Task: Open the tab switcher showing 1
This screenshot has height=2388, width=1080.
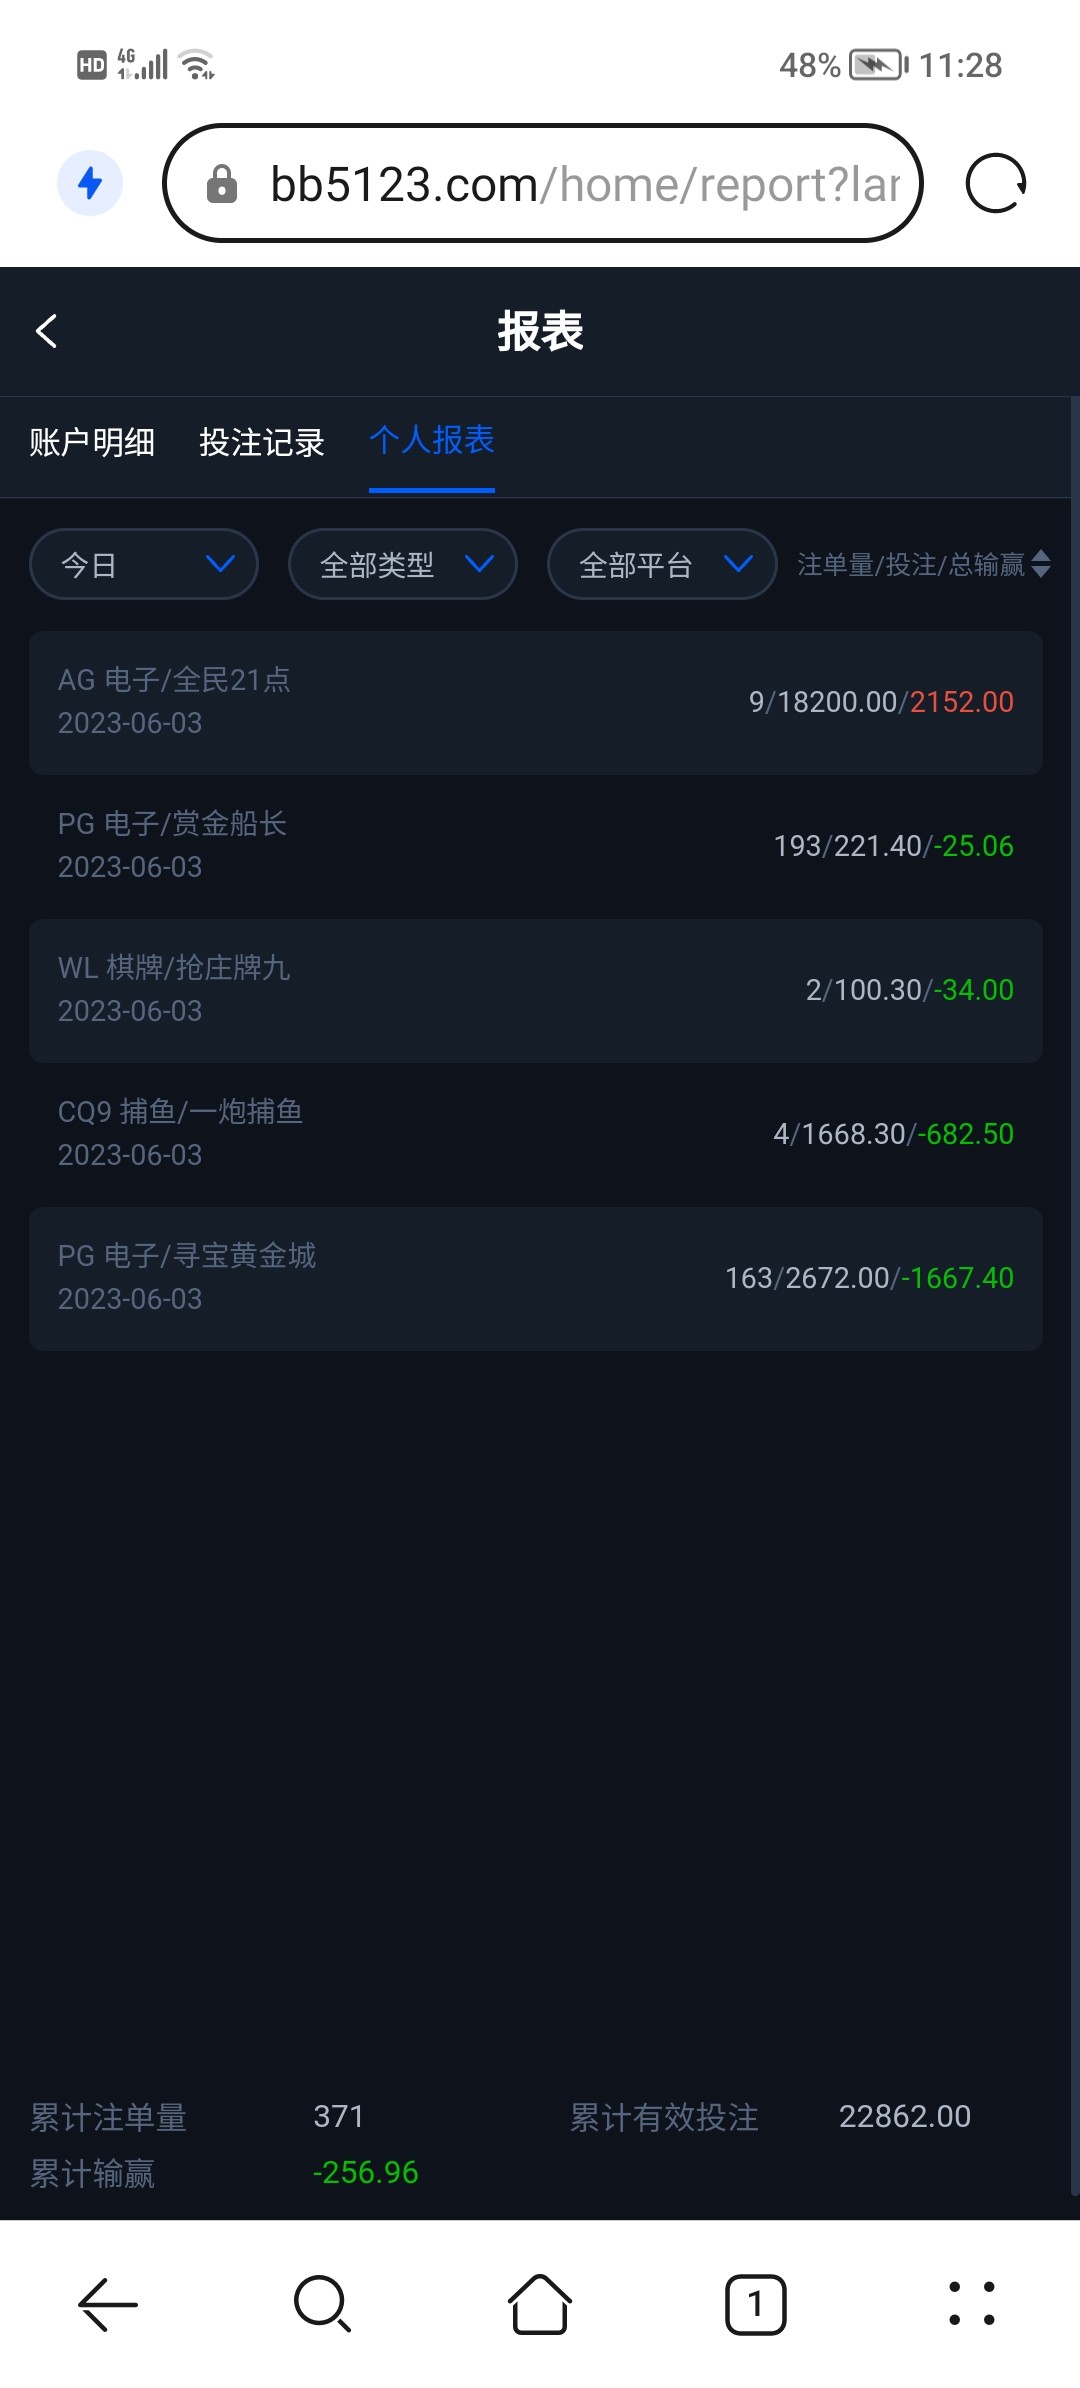Action: click(755, 2304)
